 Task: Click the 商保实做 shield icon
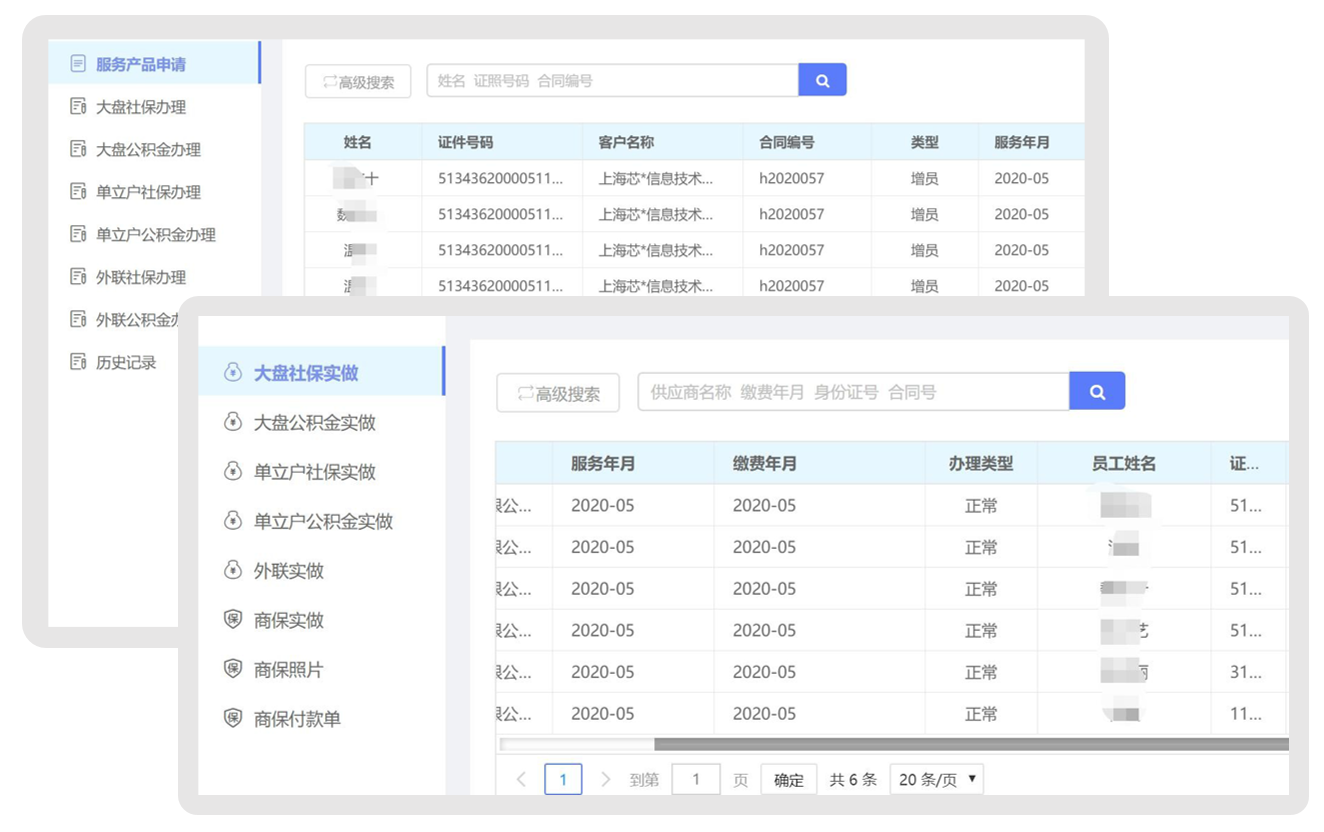pyautogui.click(x=233, y=620)
